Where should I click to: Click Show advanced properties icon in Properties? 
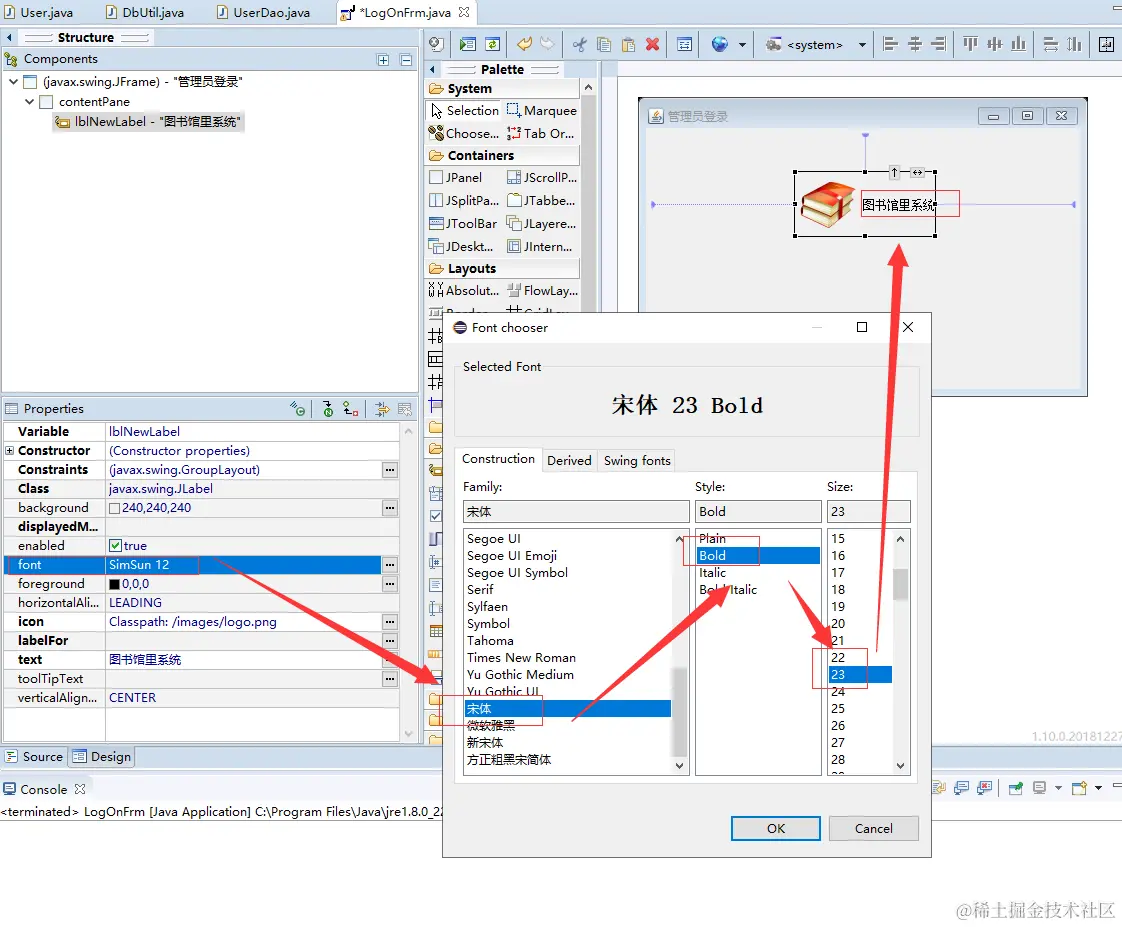coord(383,409)
